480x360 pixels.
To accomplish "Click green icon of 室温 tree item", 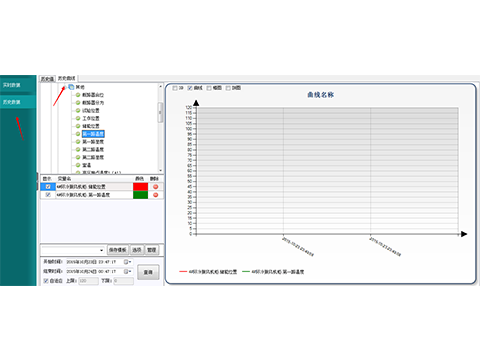I will [78, 165].
